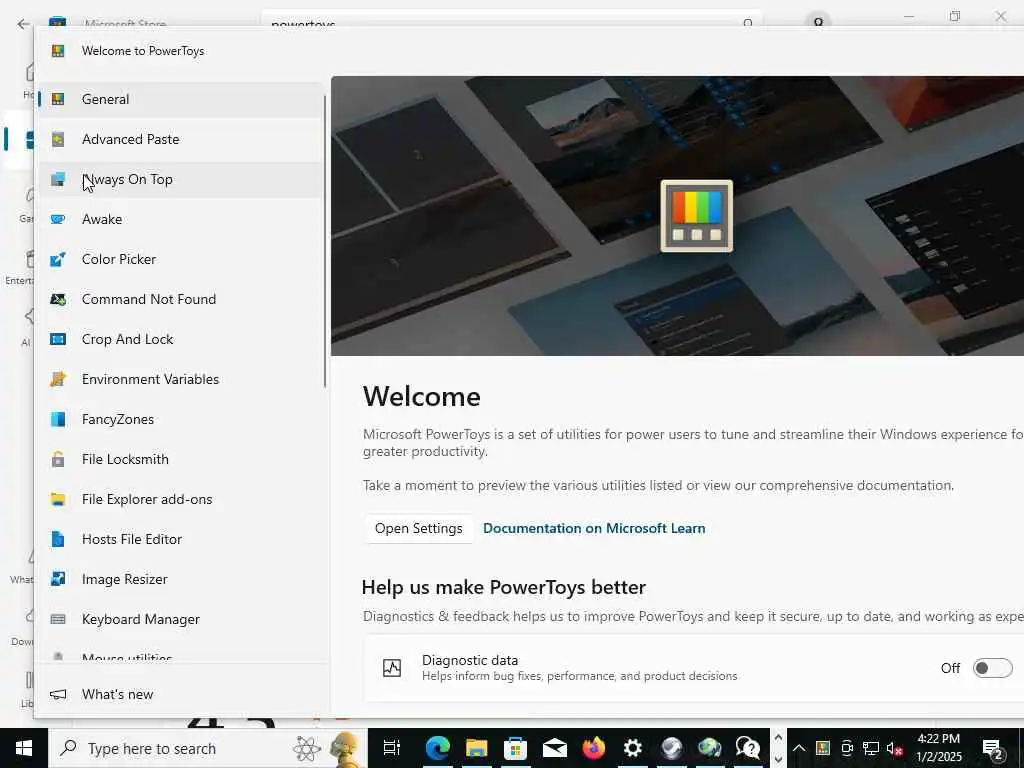Viewport: 1024px width, 768px height.
Task: Click Microsoft Store back arrow
Action: (x=24, y=24)
